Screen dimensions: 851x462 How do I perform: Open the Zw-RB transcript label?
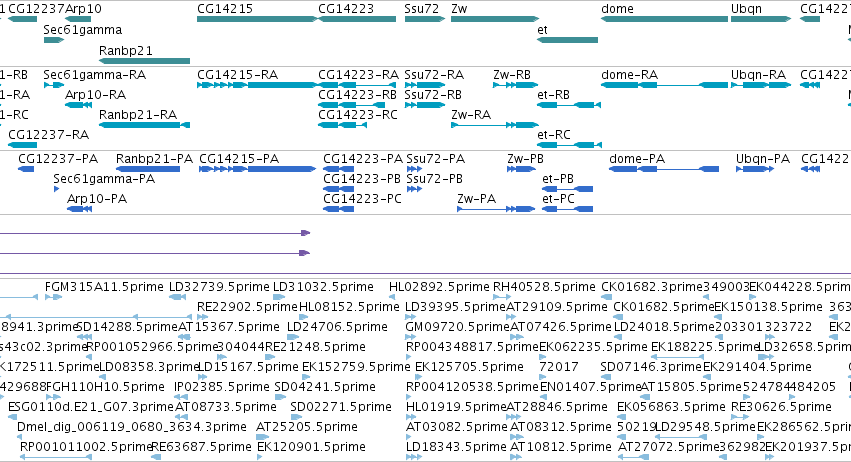(x=512, y=74)
